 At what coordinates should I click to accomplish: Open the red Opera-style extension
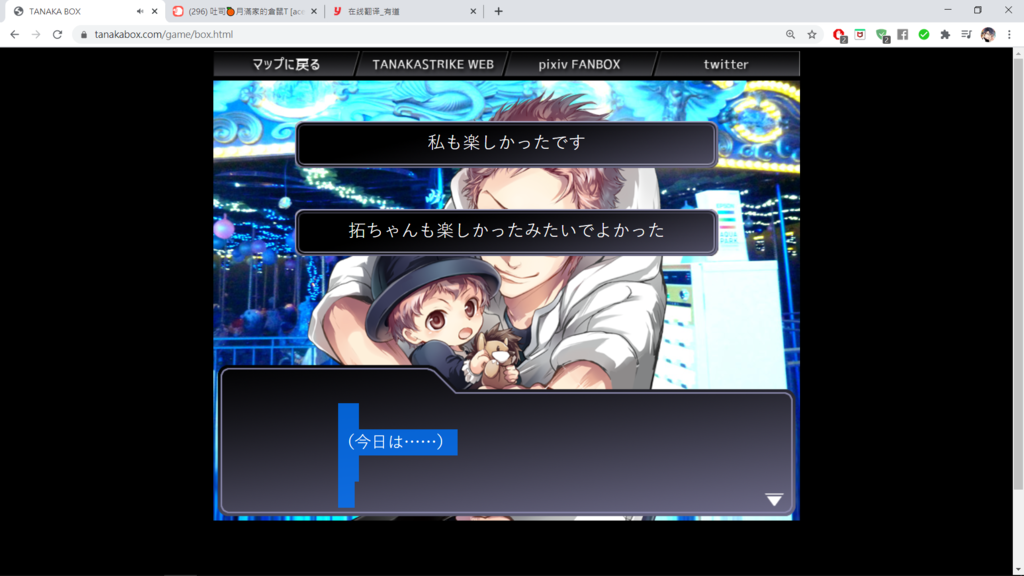click(x=839, y=35)
